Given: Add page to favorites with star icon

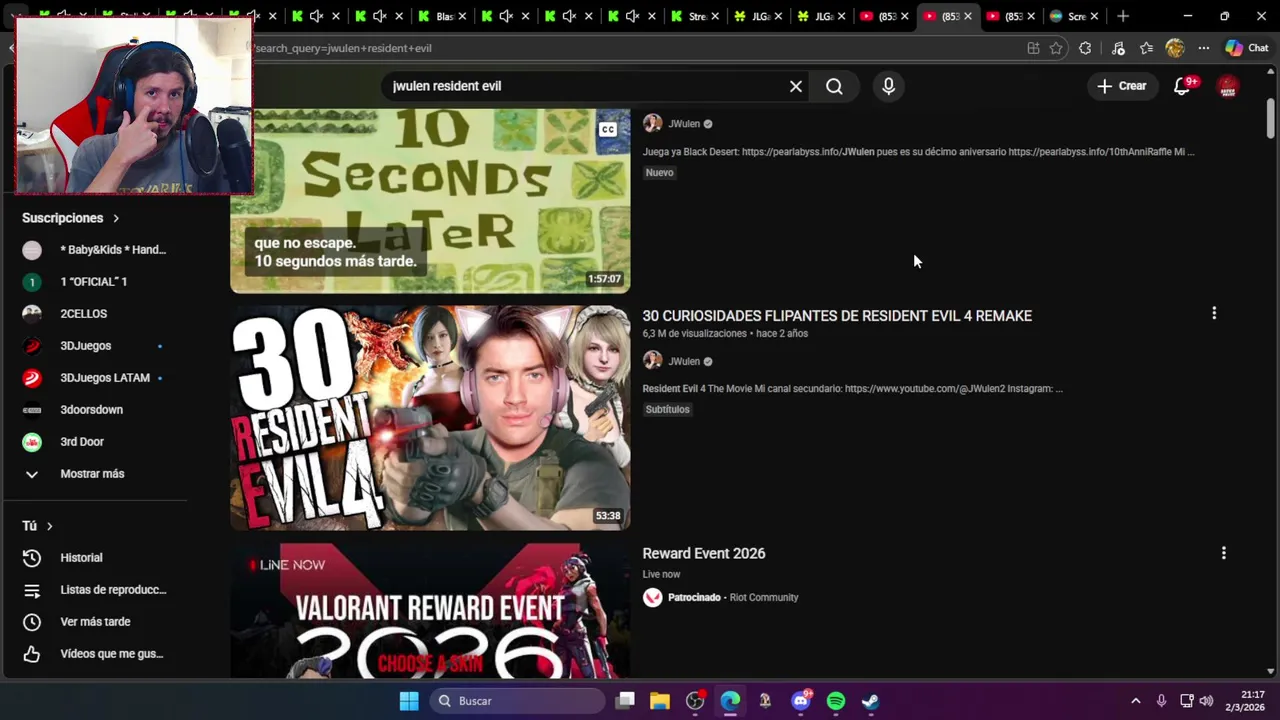Looking at the screenshot, I should tap(1056, 48).
